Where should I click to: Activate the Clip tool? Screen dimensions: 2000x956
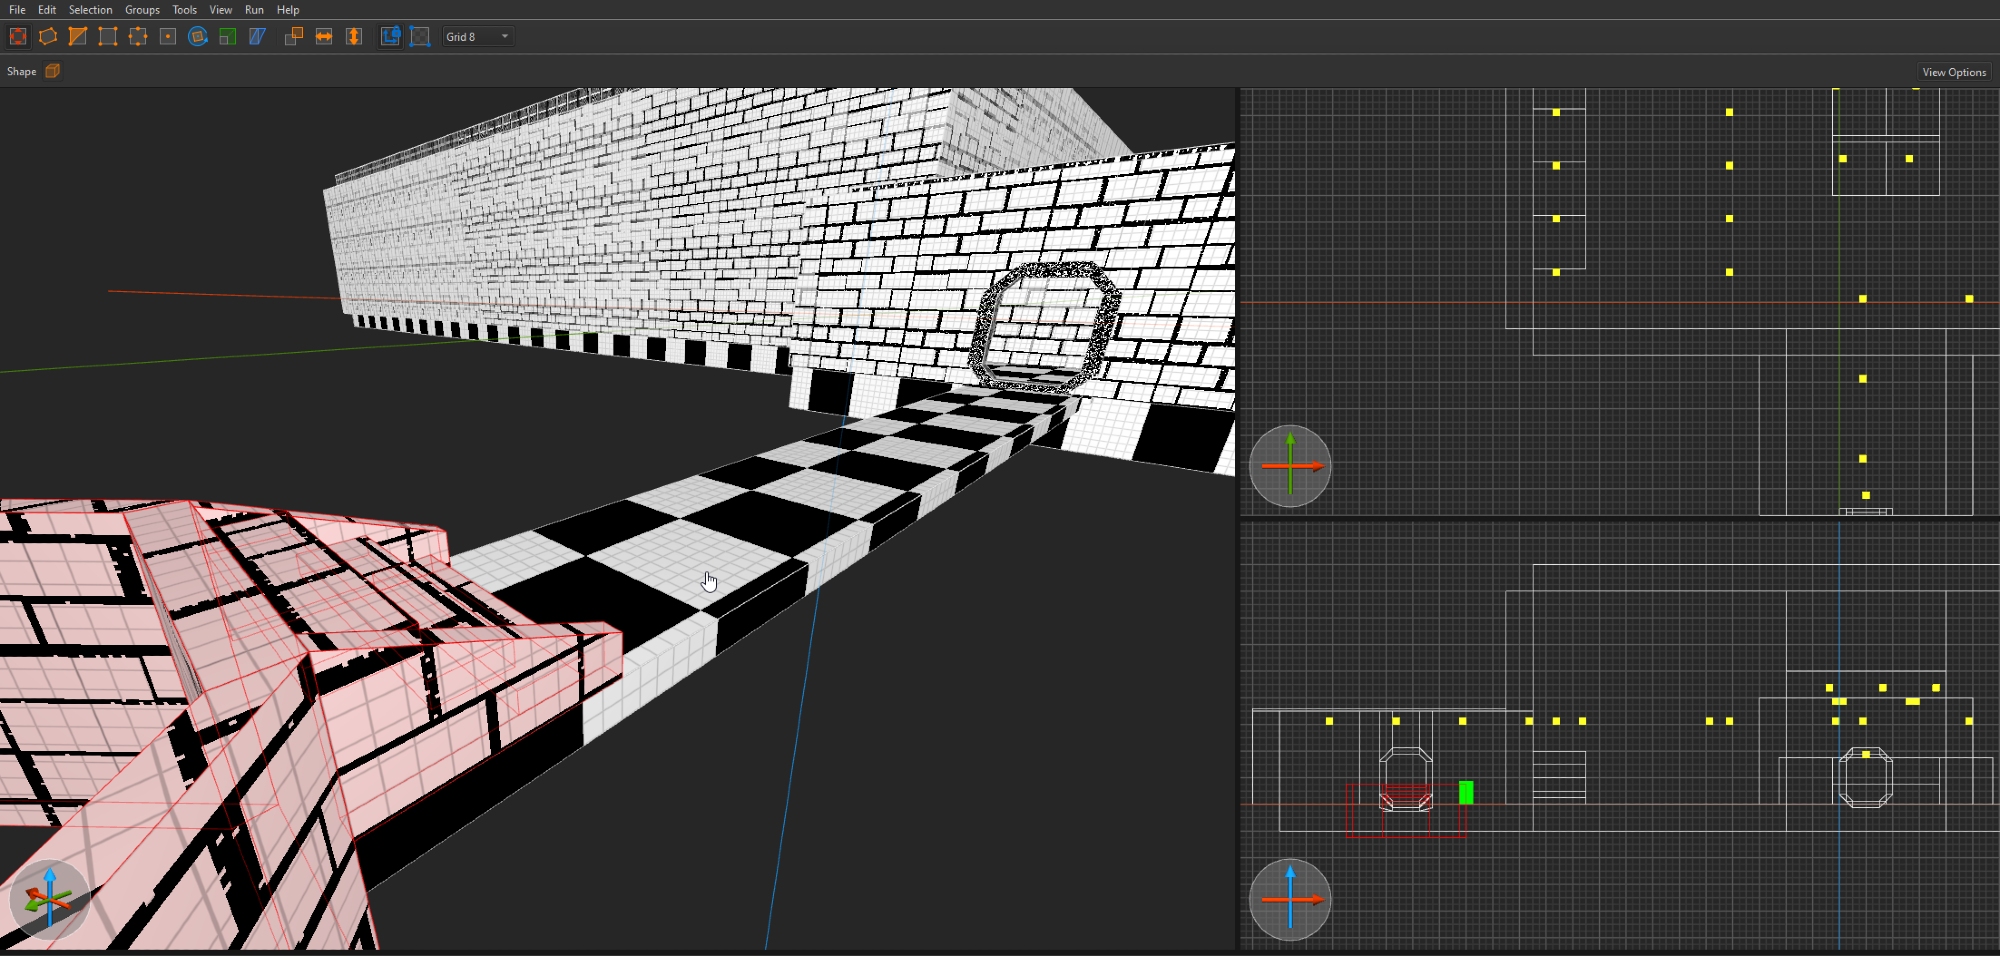78,37
